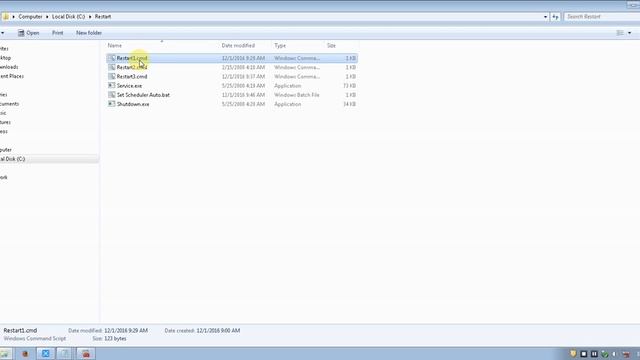
Task: Click the green tray icon
Action: 604,354
